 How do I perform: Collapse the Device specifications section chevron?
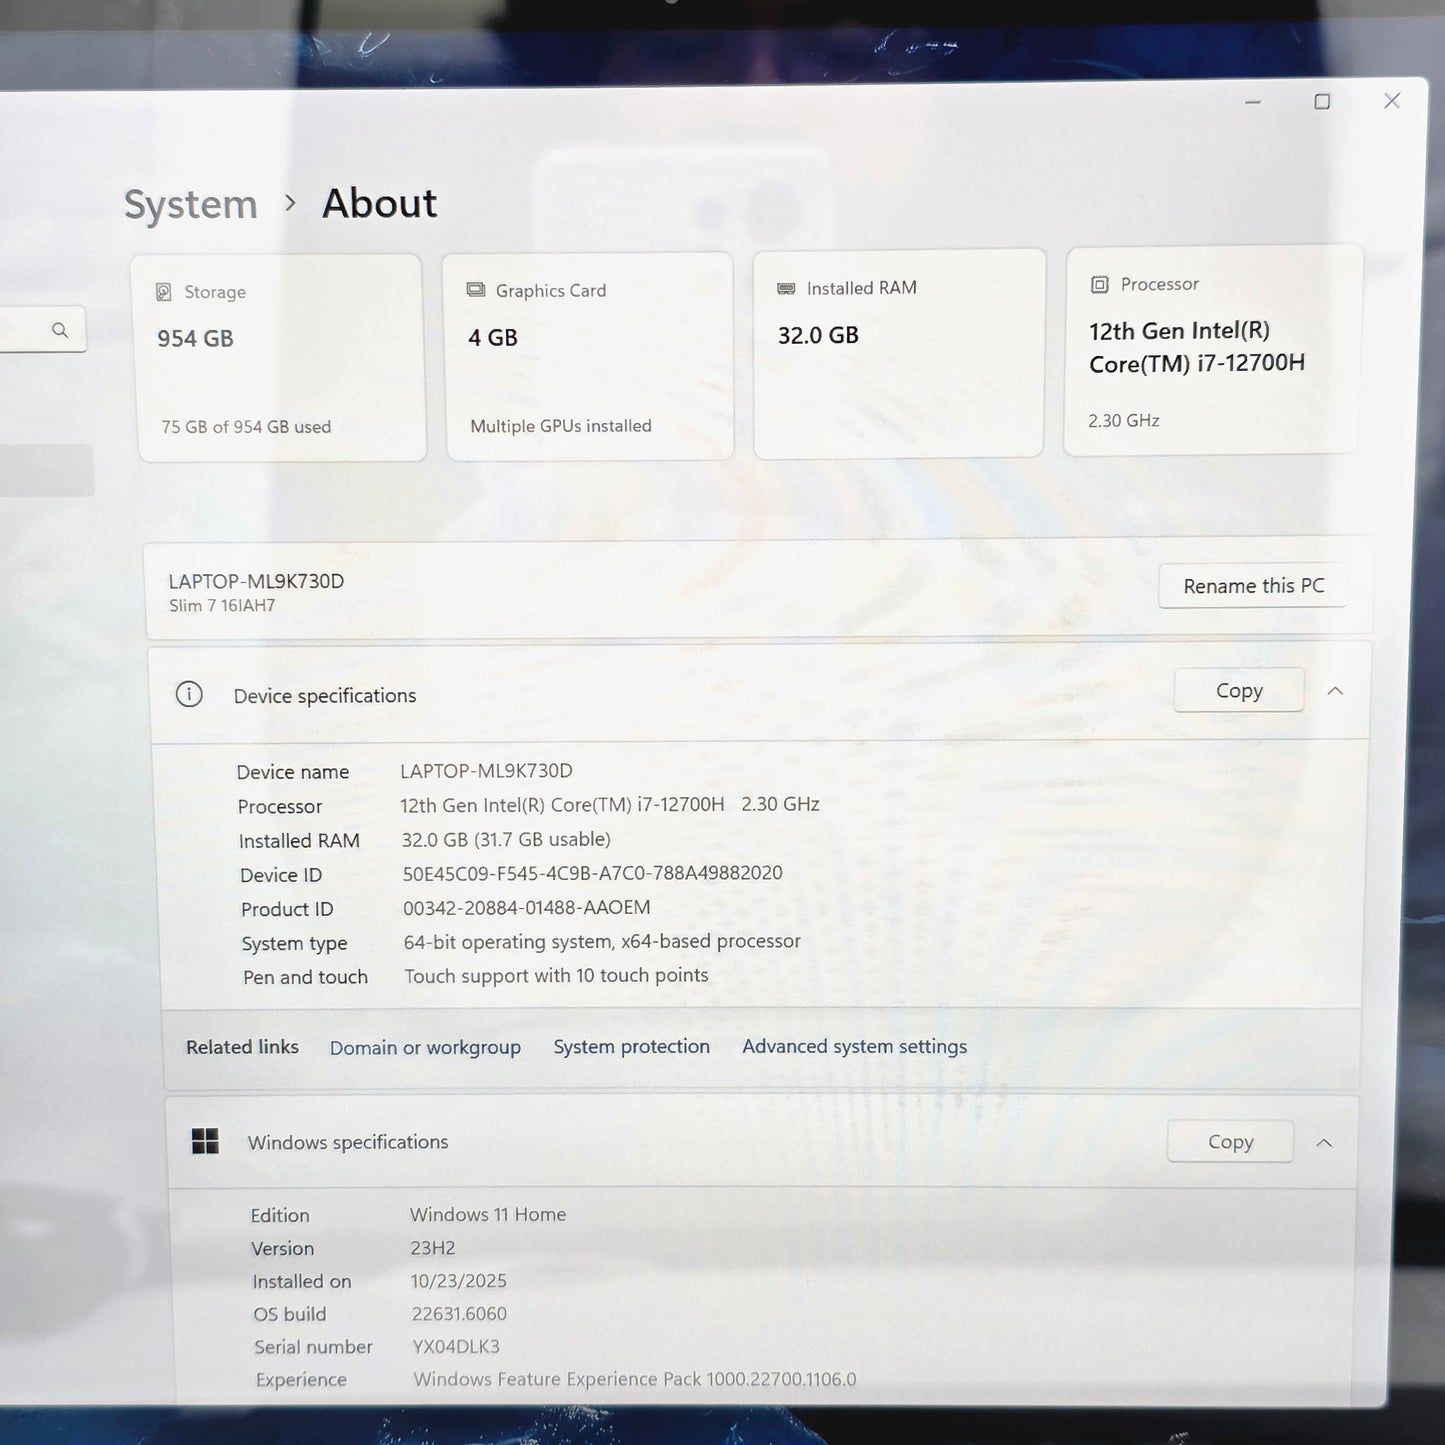1335,691
